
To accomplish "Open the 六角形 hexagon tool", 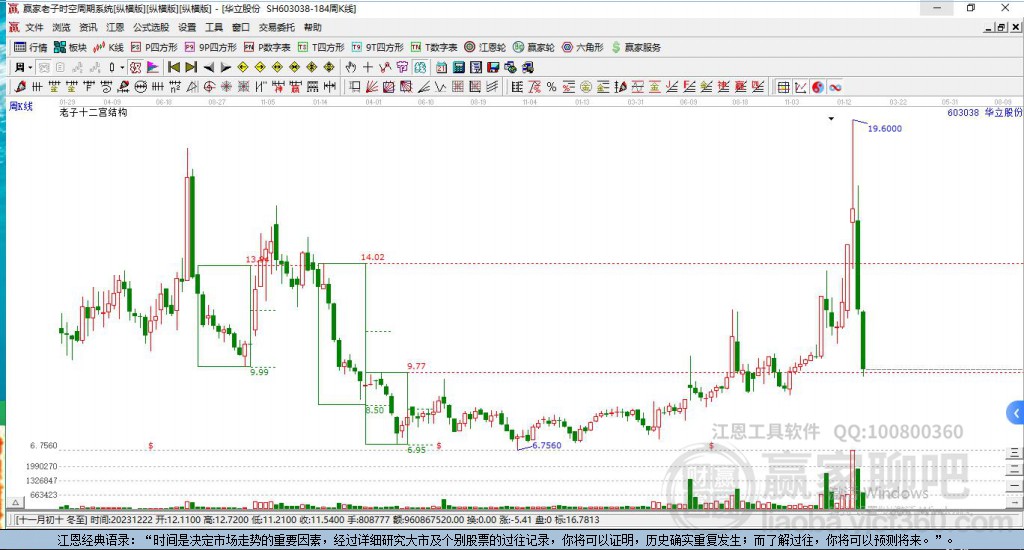I will [x=583, y=47].
